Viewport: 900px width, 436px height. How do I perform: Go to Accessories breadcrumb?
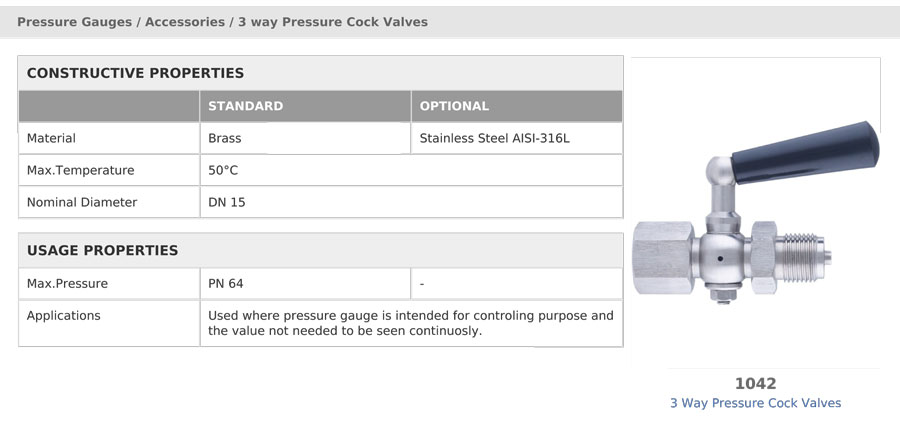185,22
